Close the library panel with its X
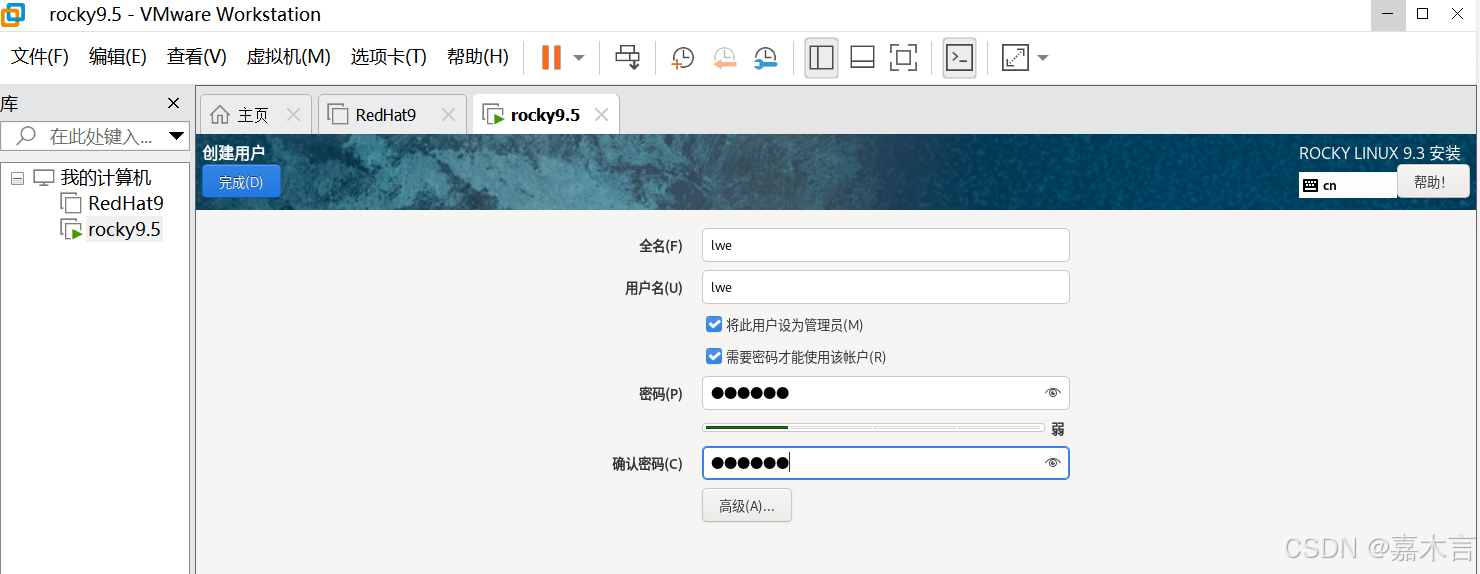This screenshot has width=1480, height=574. pyautogui.click(x=174, y=103)
